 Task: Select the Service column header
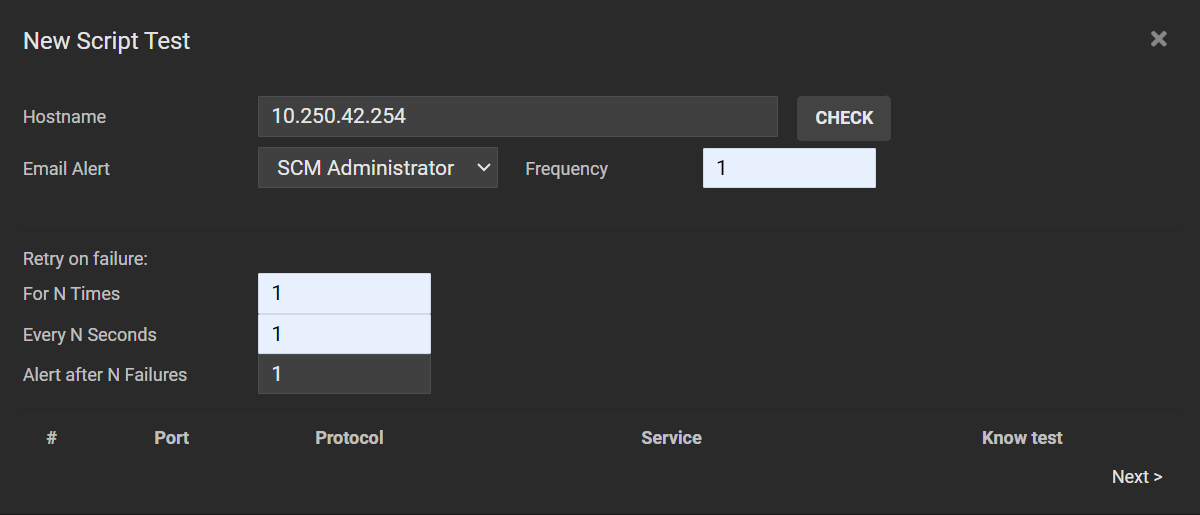pyautogui.click(x=671, y=438)
